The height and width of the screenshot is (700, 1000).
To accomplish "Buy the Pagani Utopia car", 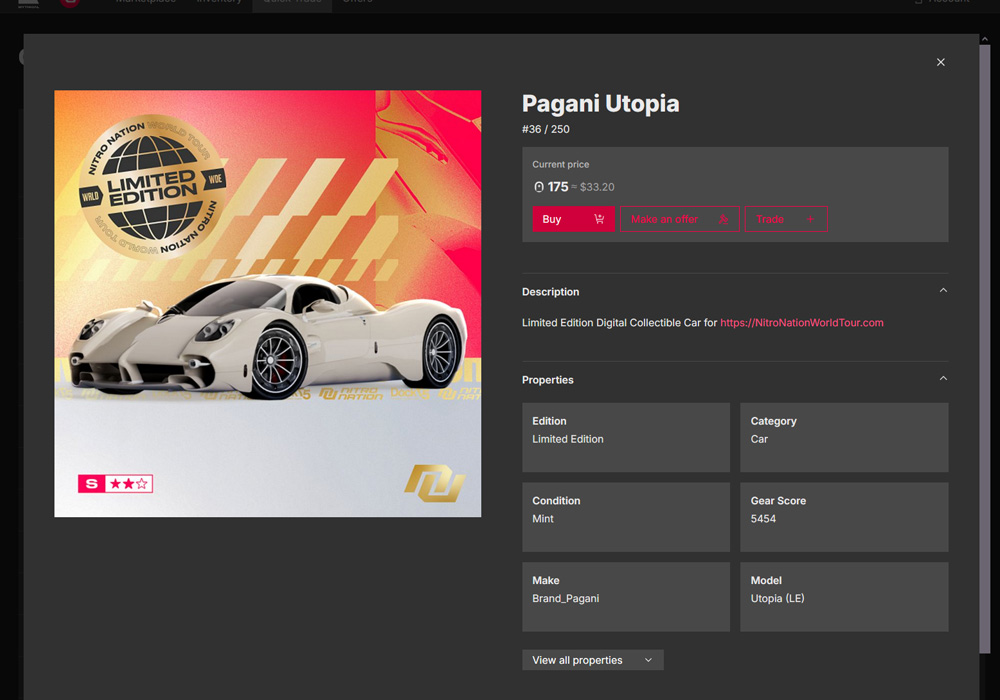I will point(573,219).
